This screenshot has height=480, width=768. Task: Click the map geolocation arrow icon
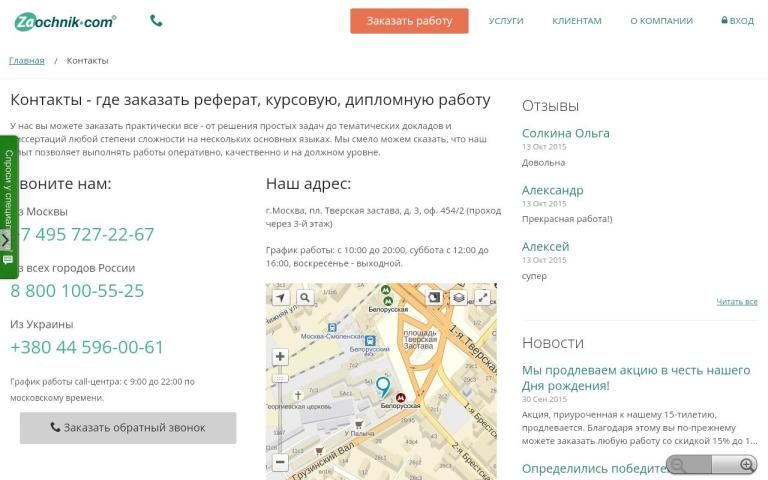click(x=281, y=298)
